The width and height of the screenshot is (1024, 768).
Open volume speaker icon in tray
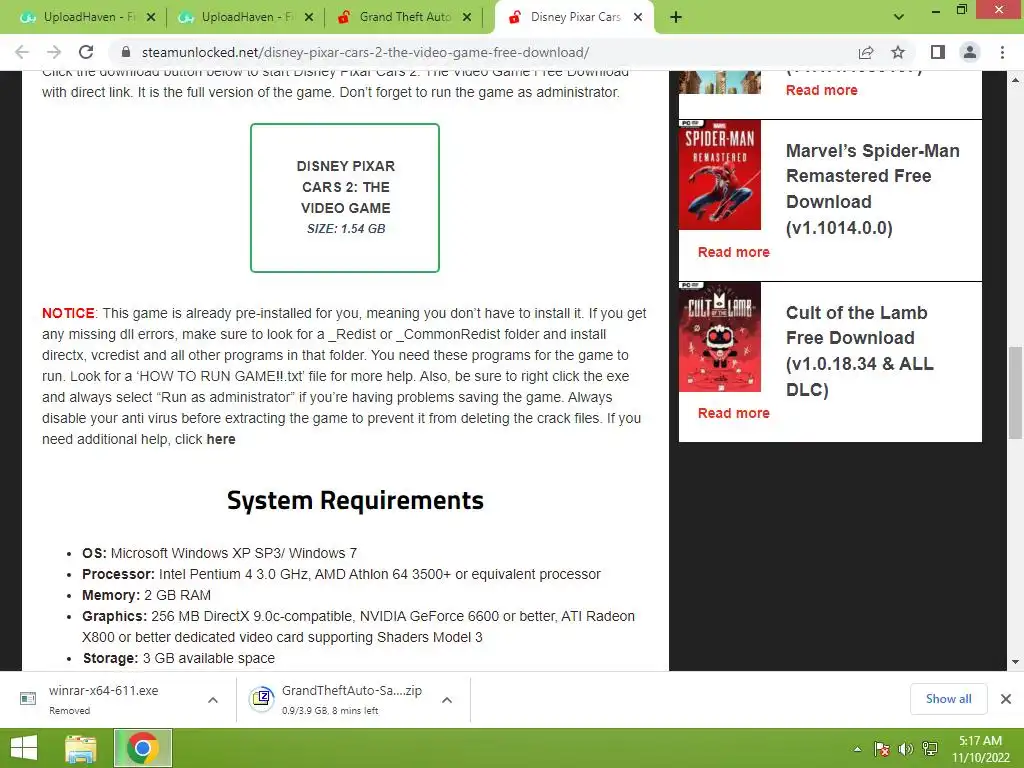tap(905, 749)
